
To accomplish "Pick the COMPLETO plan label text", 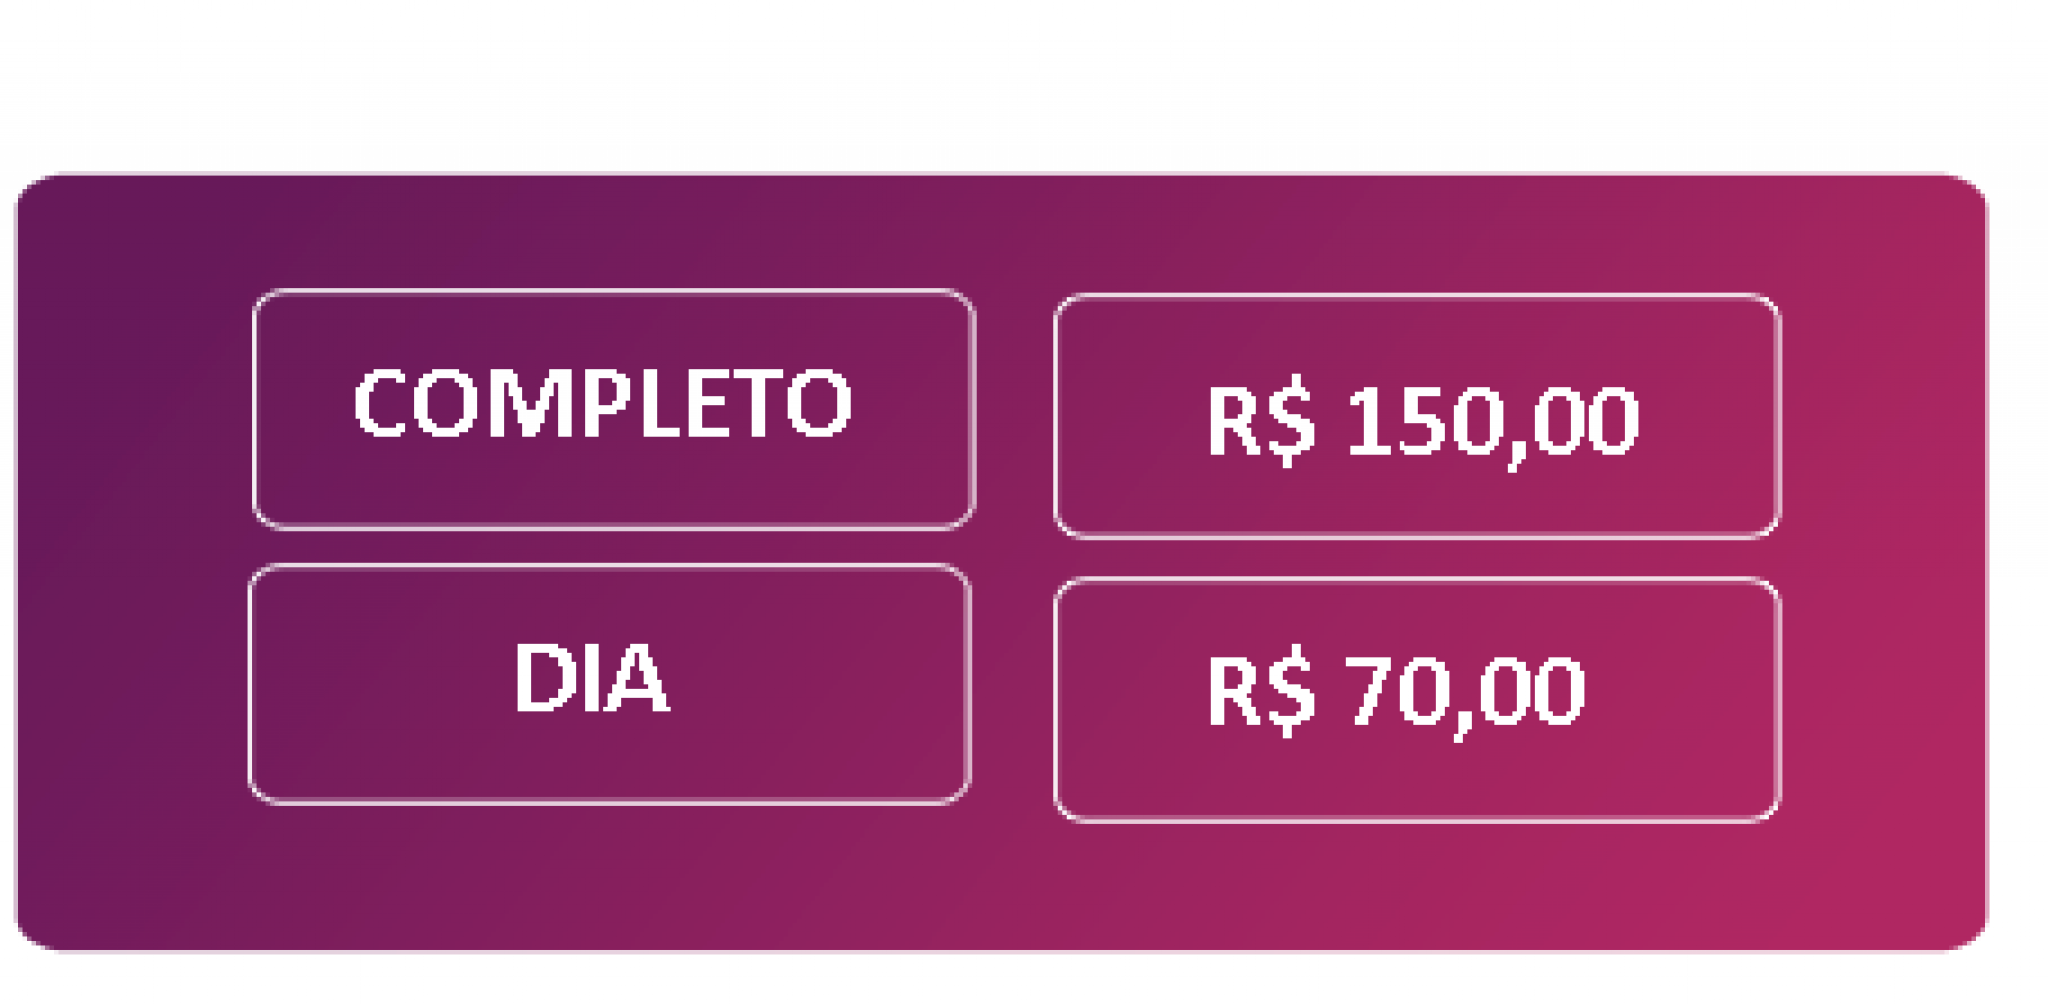I will [602, 403].
